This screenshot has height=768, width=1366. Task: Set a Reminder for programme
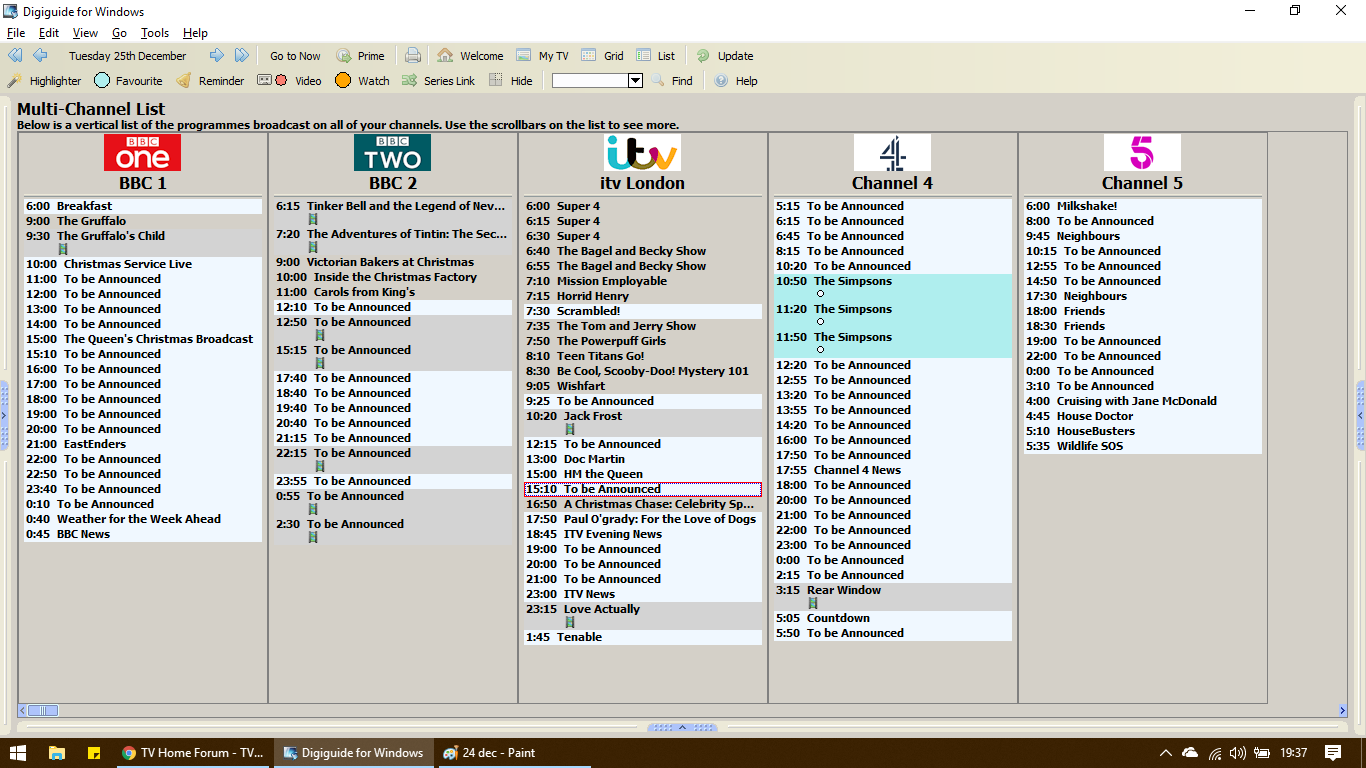pos(210,81)
